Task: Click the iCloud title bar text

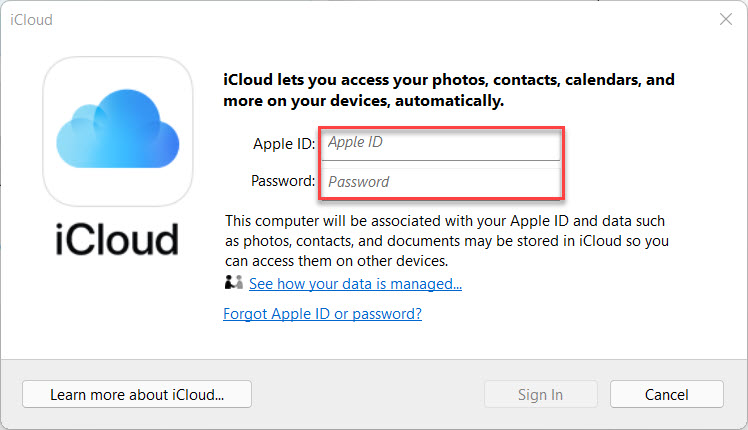Action: tap(31, 19)
